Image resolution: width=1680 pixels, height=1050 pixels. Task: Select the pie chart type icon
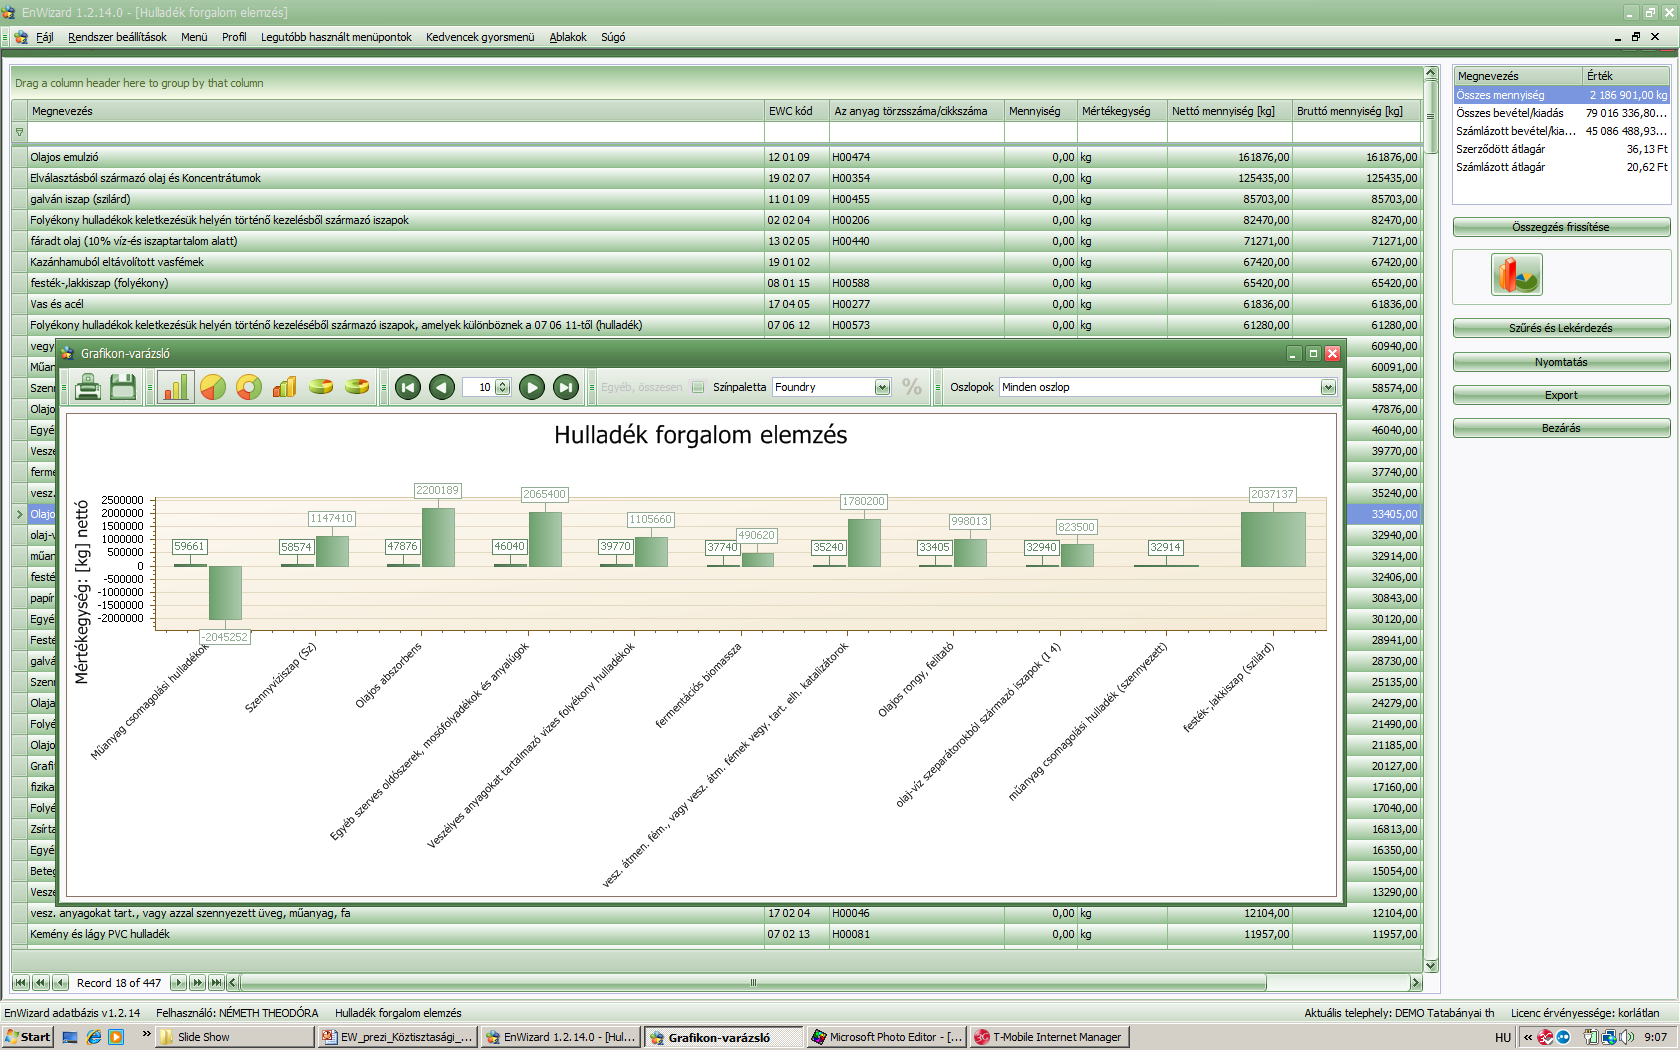click(x=213, y=387)
